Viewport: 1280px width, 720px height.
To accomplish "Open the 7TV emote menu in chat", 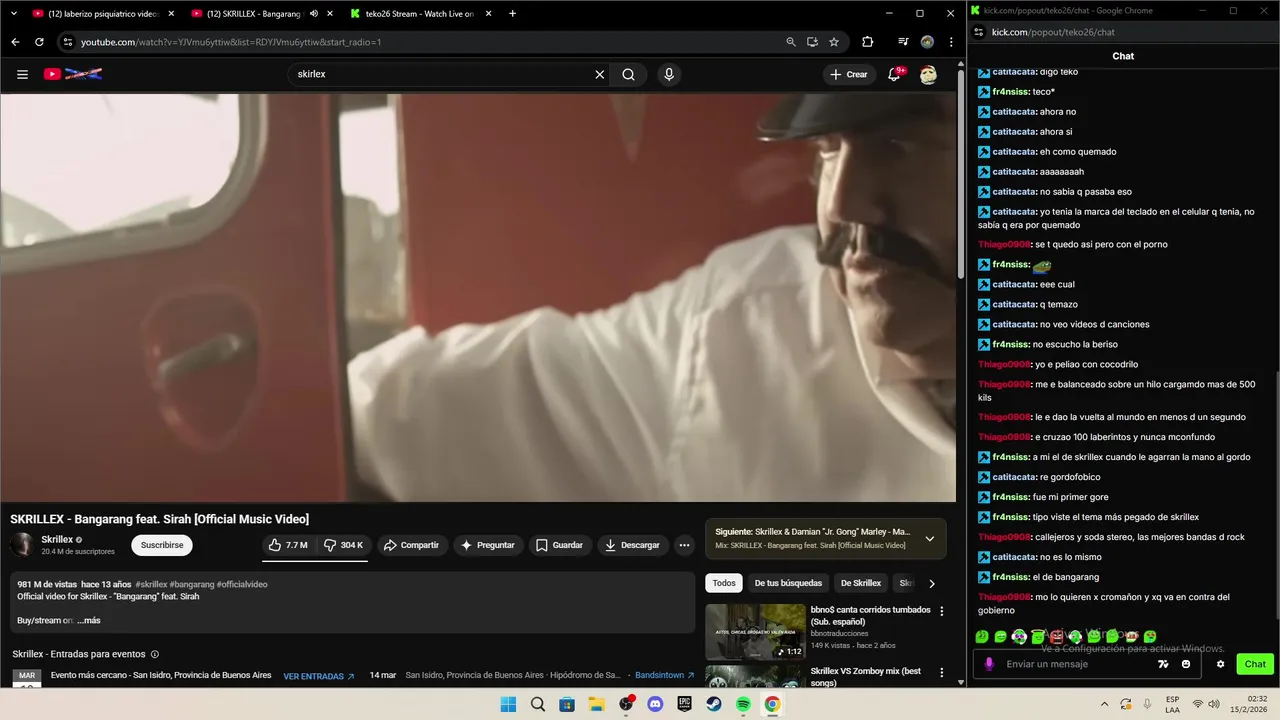I will pyautogui.click(x=1163, y=664).
